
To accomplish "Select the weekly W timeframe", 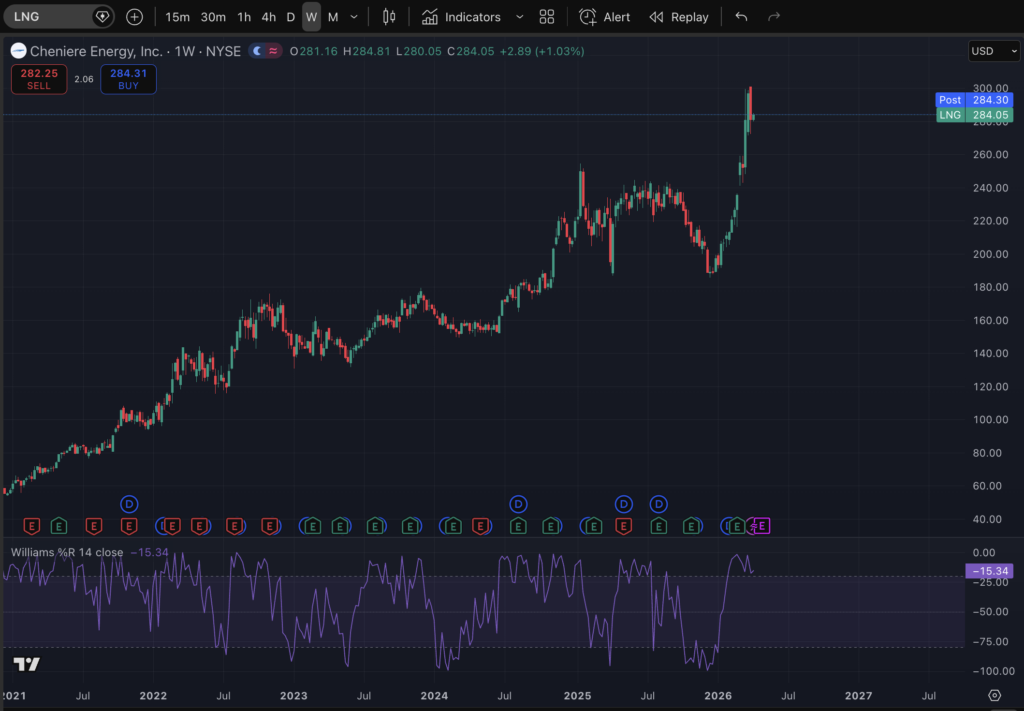I will (311, 17).
